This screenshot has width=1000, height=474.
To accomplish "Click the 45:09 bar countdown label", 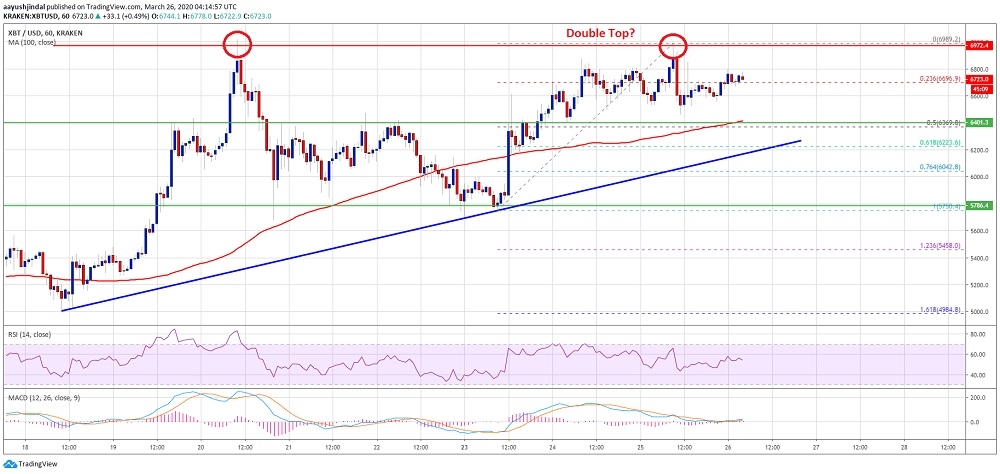I will 982,89.
